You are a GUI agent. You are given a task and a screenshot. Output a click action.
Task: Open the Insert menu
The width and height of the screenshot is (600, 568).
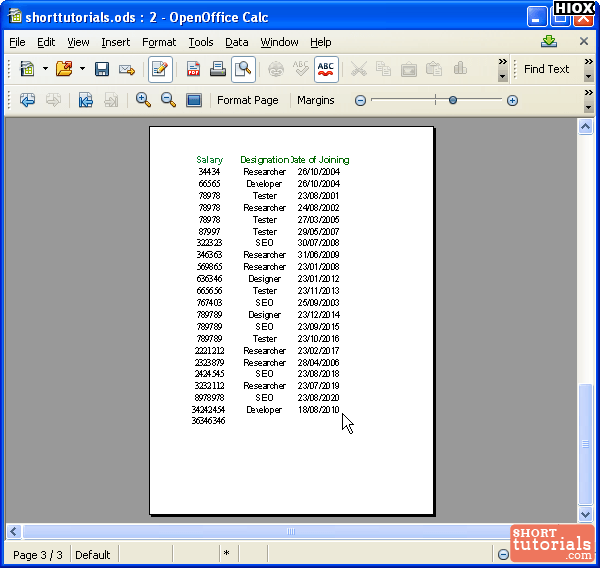click(116, 42)
